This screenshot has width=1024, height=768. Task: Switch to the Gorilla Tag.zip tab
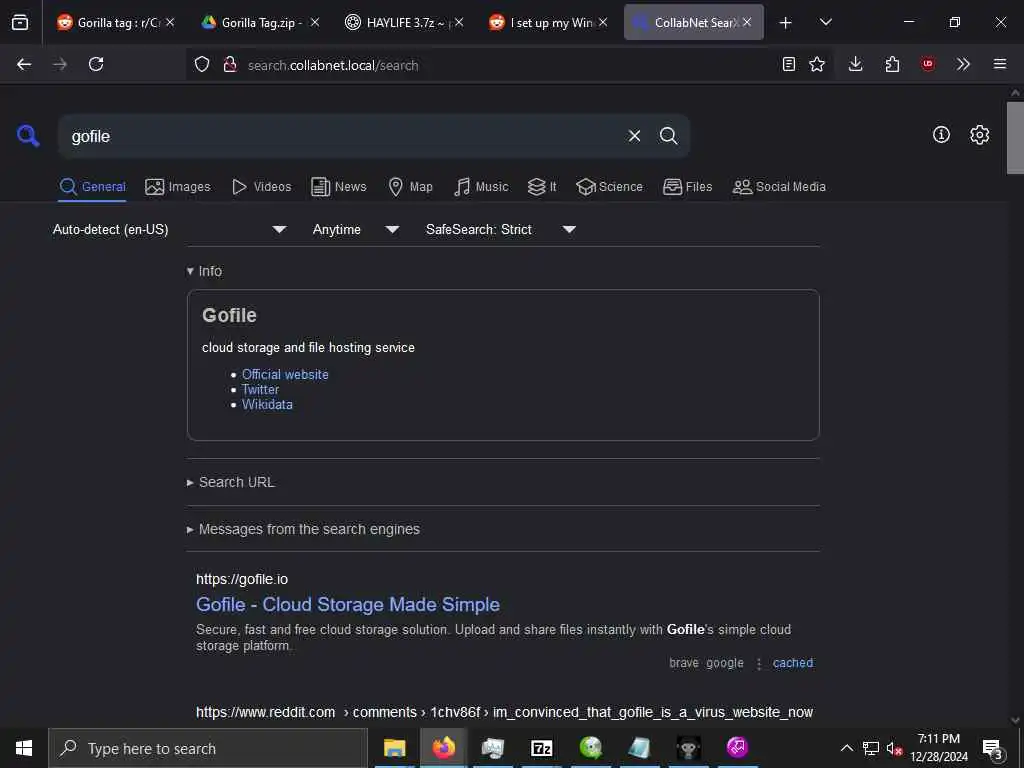point(261,22)
